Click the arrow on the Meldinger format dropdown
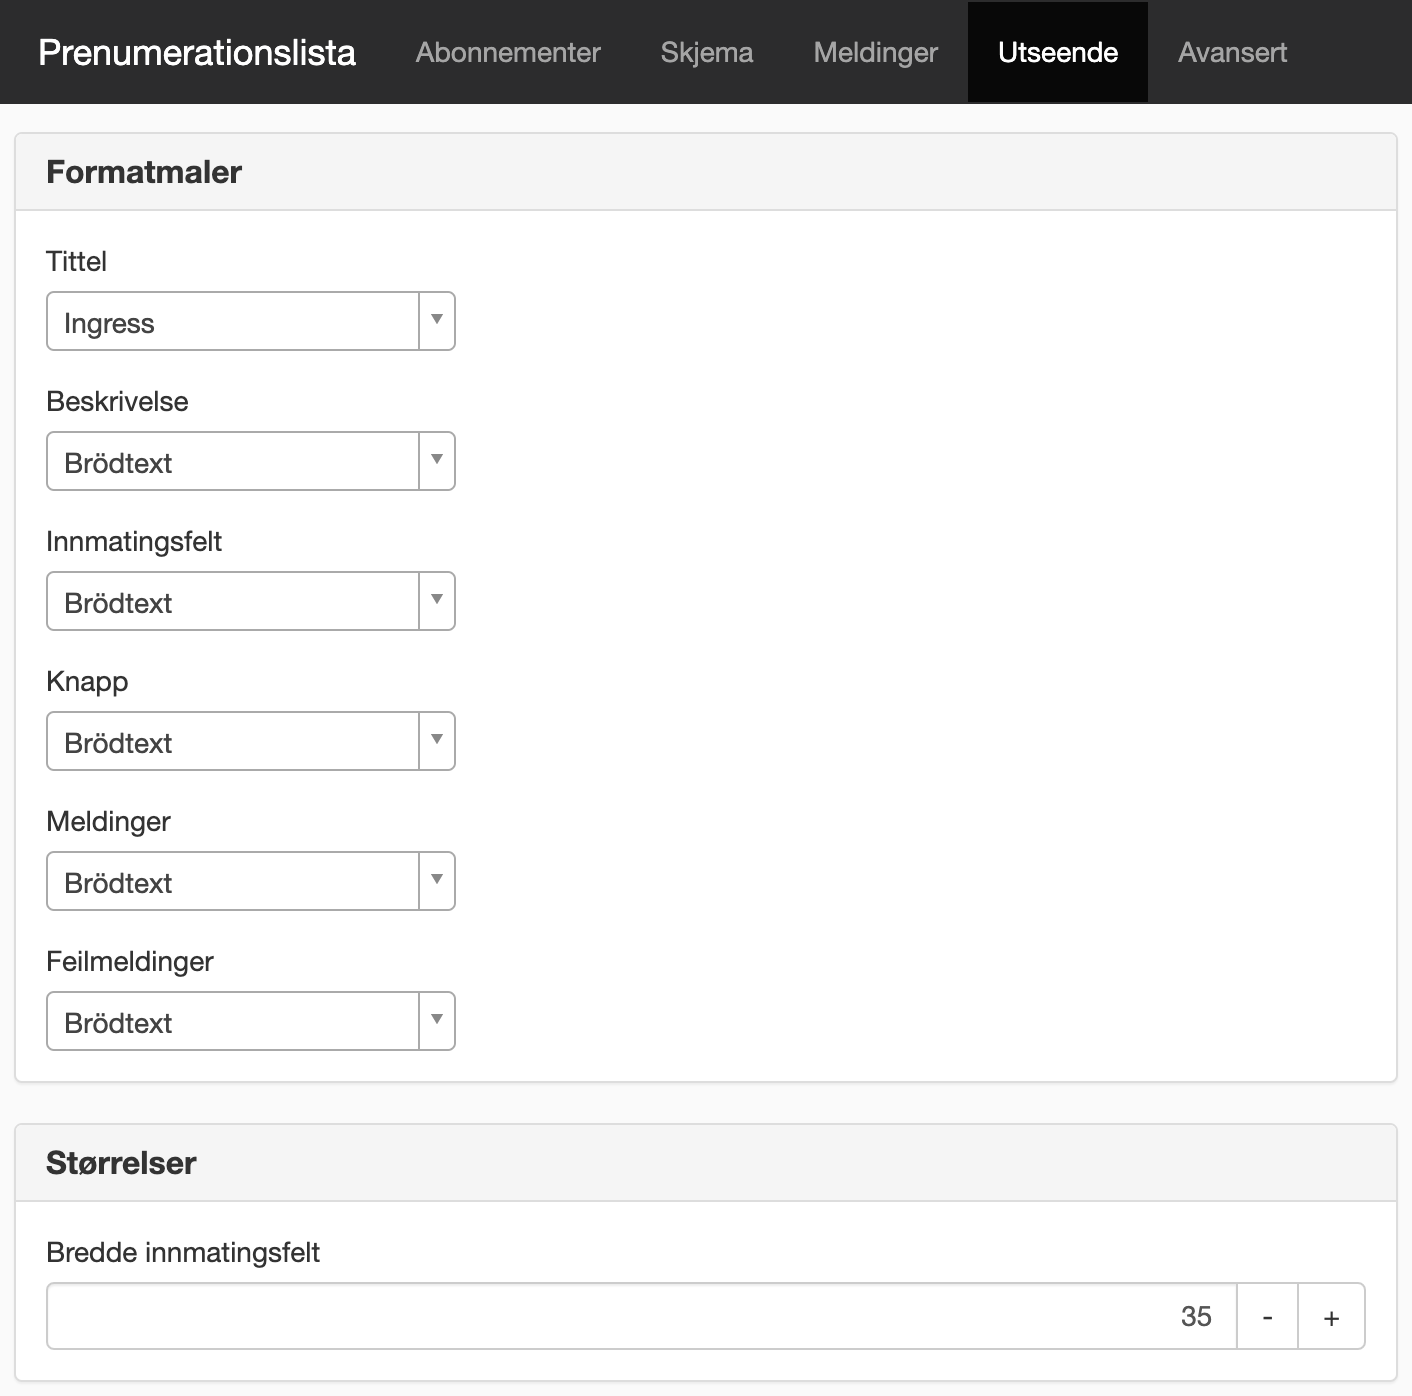The width and height of the screenshot is (1412, 1396). tap(437, 880)
